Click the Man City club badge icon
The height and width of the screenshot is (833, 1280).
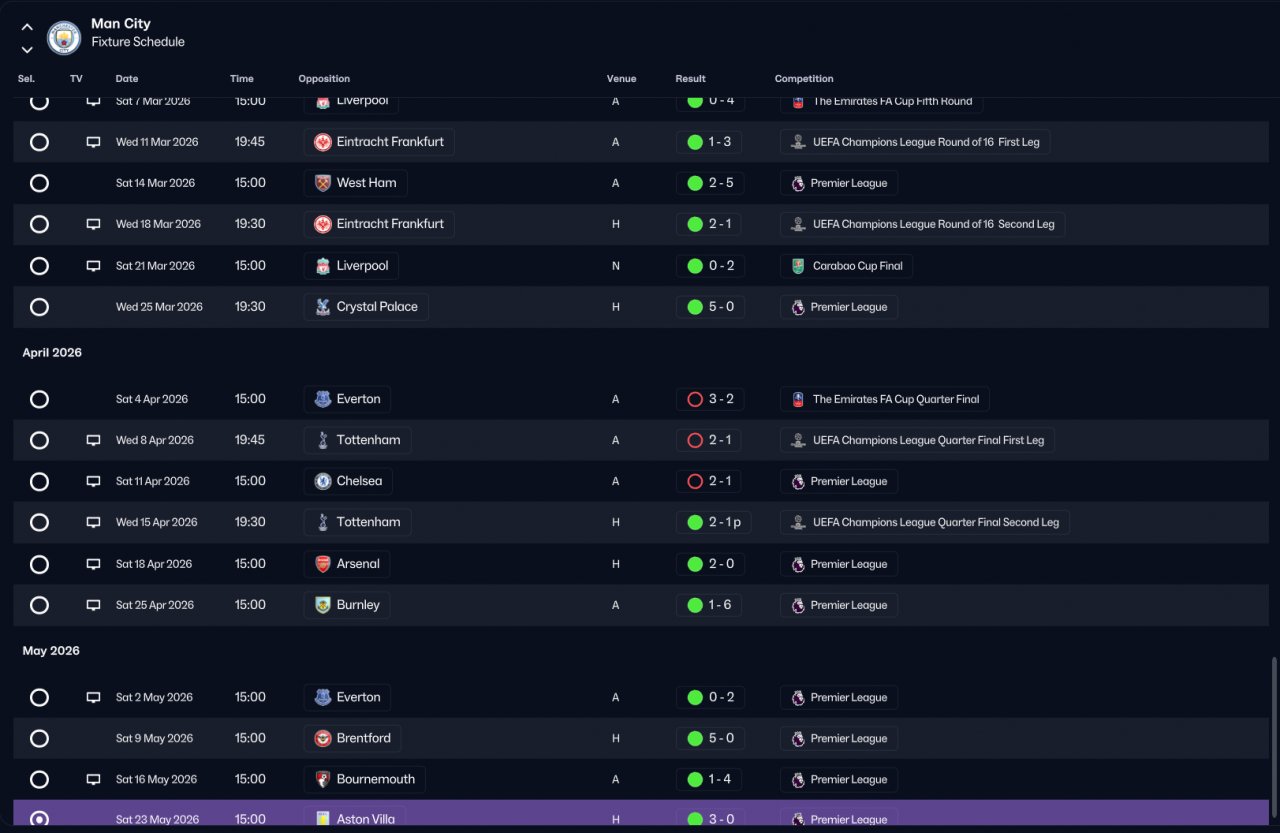tap(64, 37)
